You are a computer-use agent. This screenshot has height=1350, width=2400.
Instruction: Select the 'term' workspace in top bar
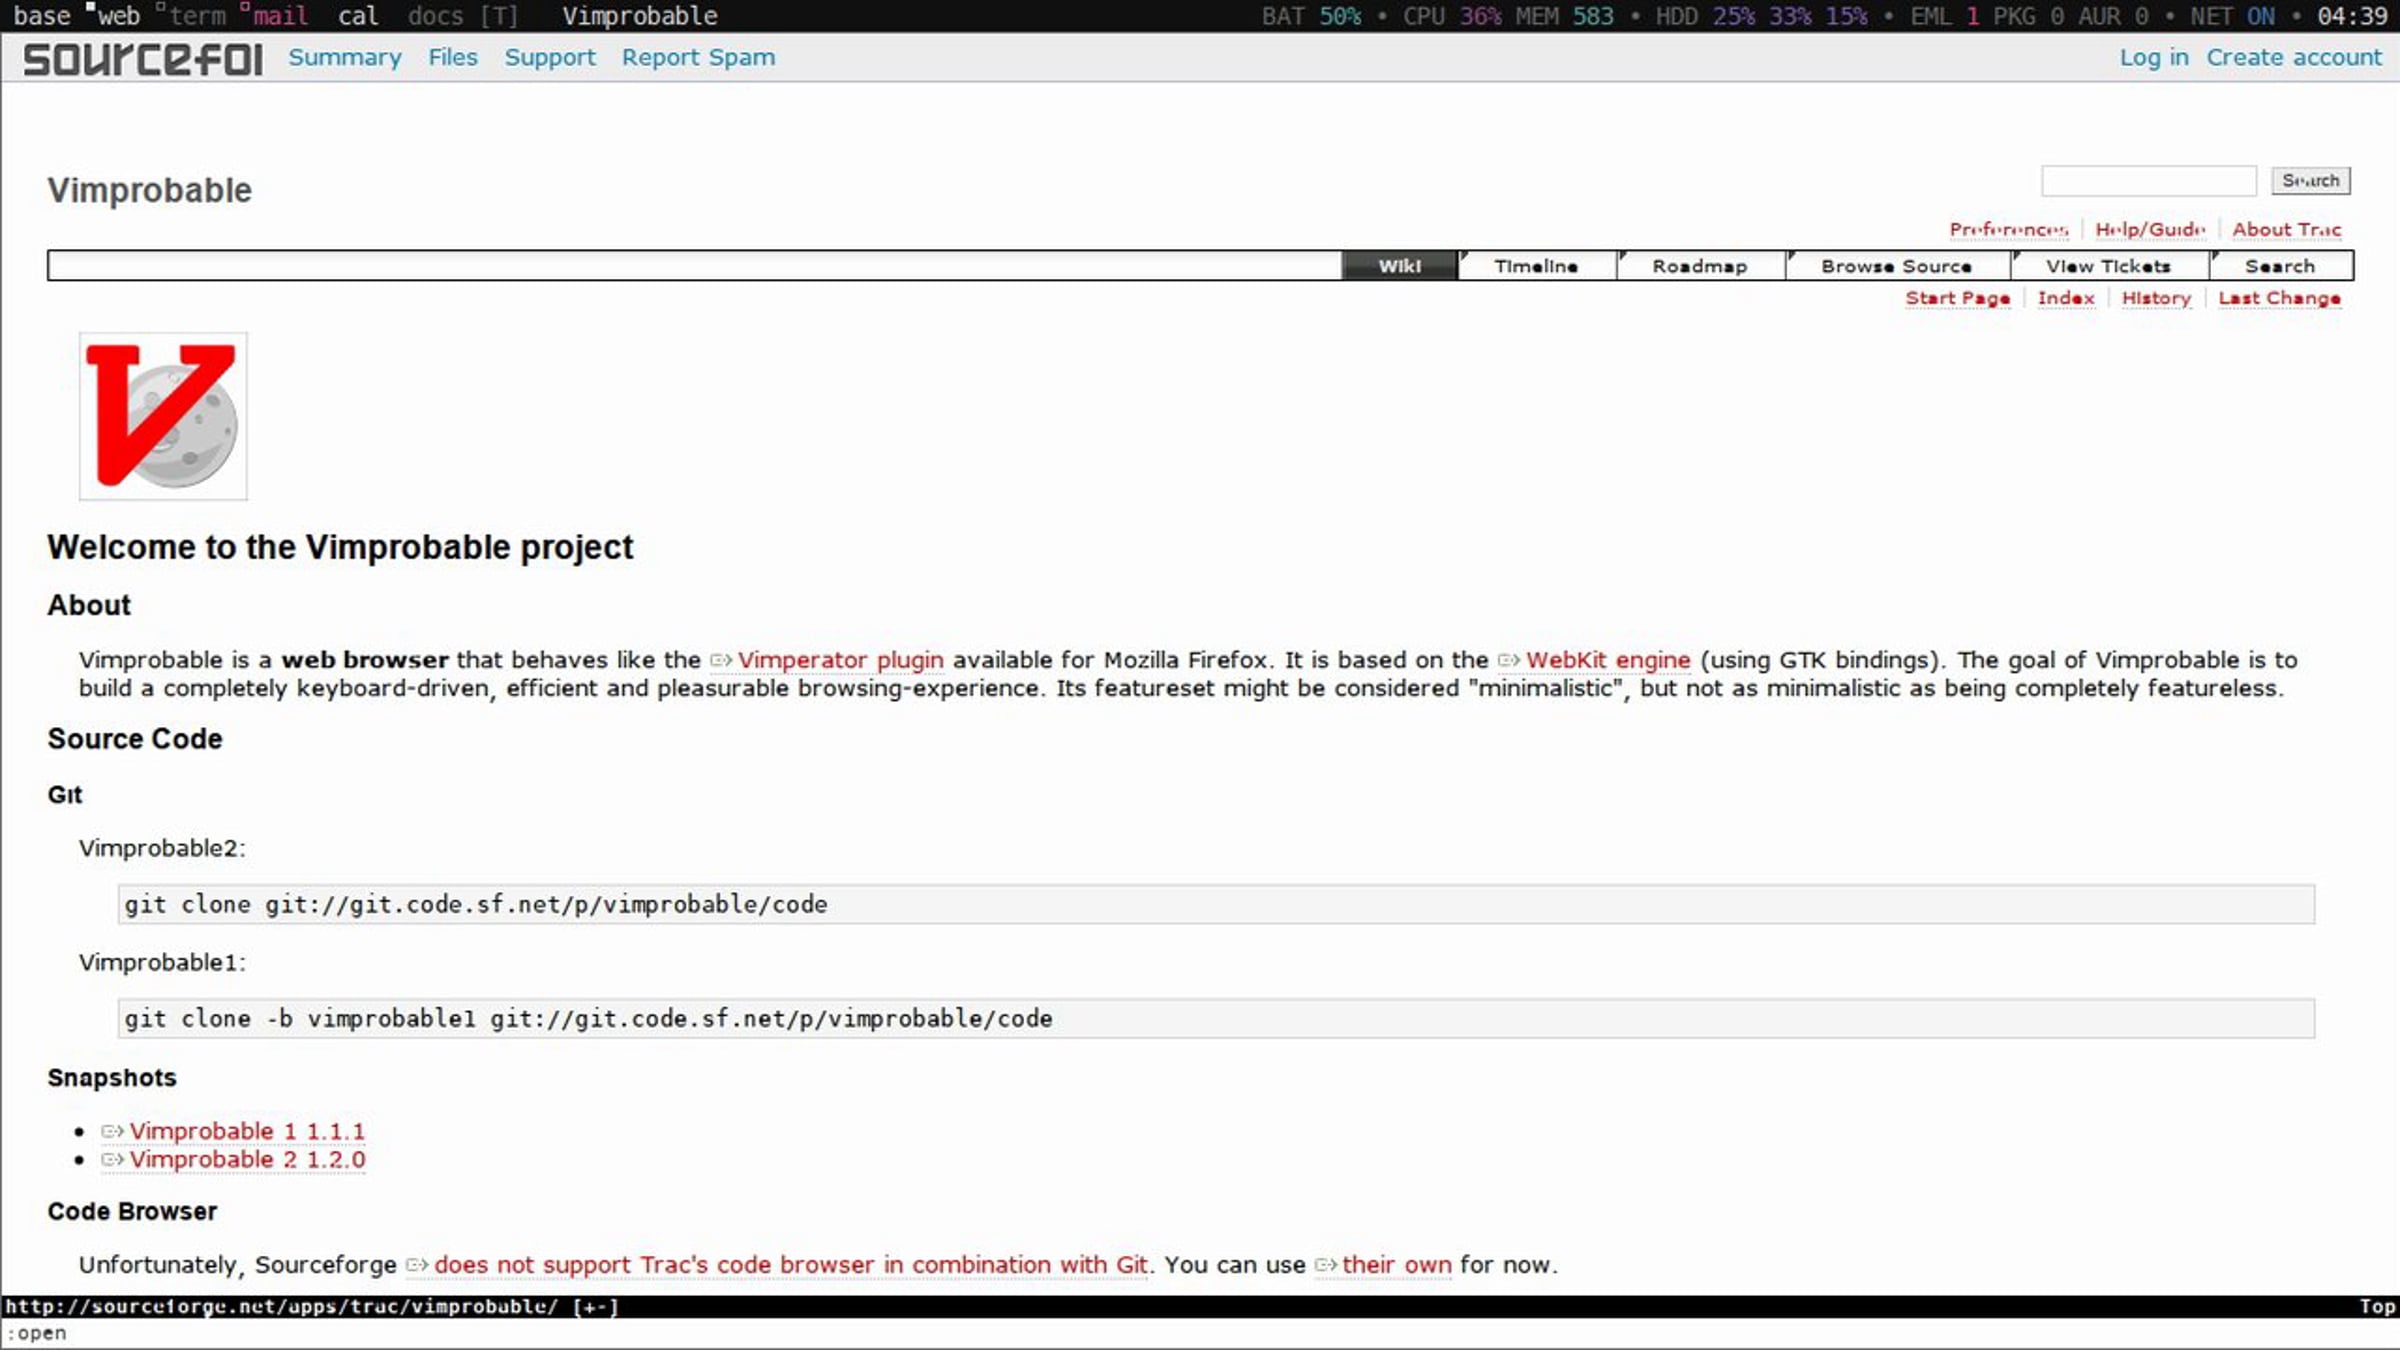(198, 16)
